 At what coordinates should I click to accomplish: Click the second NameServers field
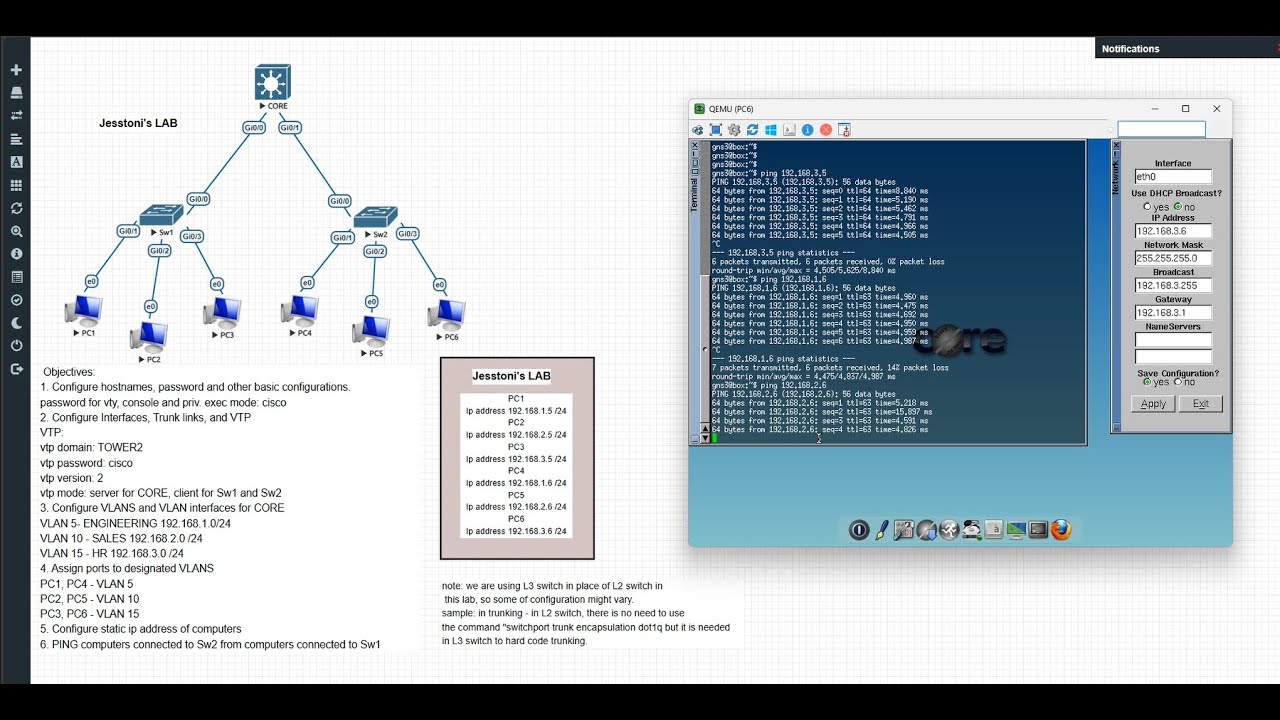[1173, 357]
